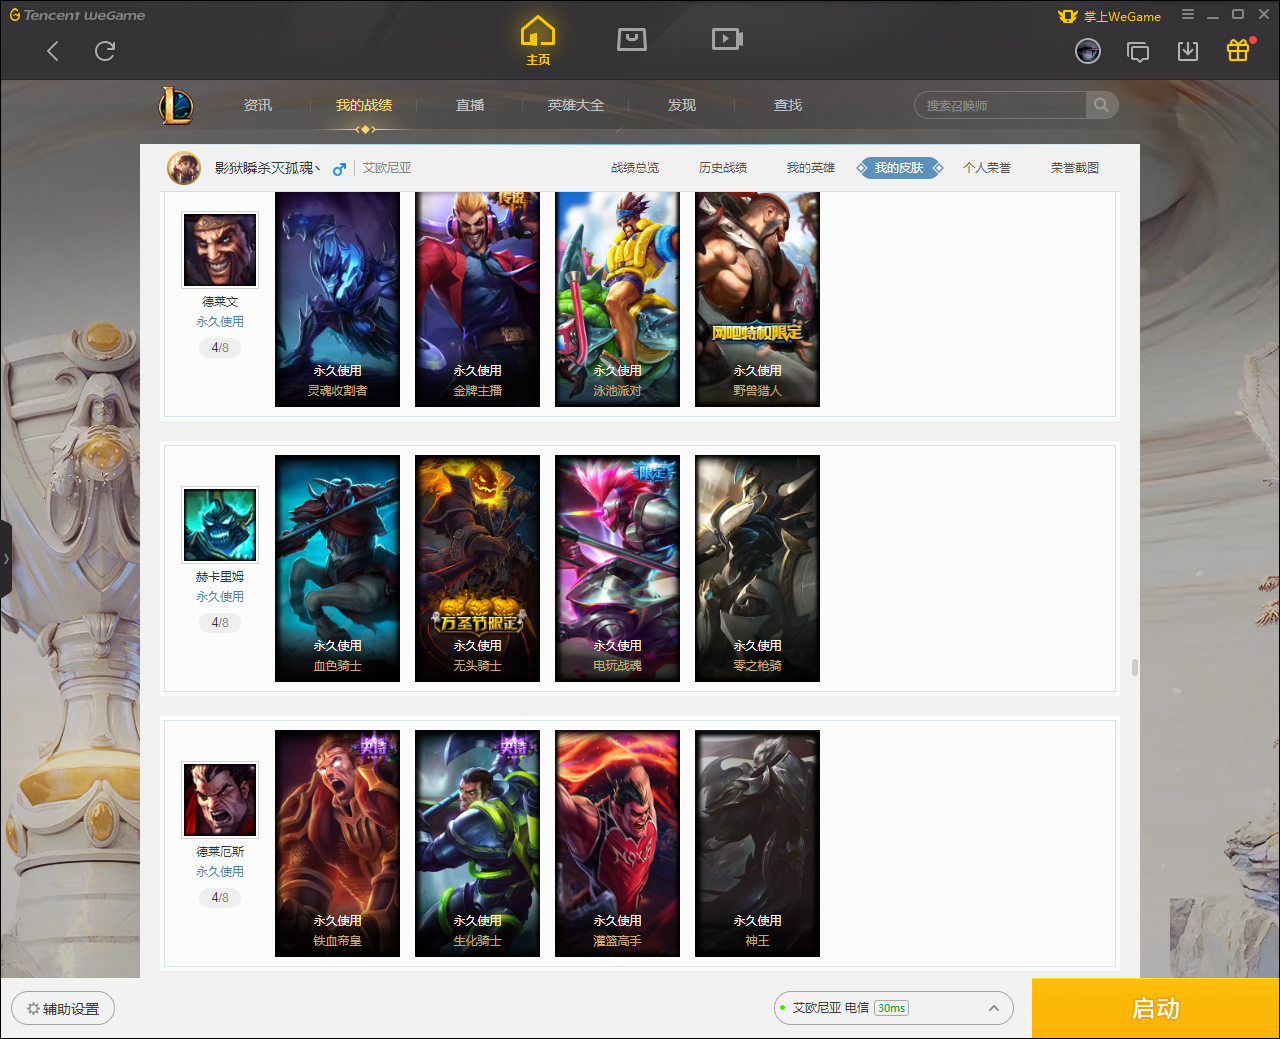Click the 4/8 count badge under 赫卡里姆
Viewport: 1280px width, 1039px height.
click(220, 623)
